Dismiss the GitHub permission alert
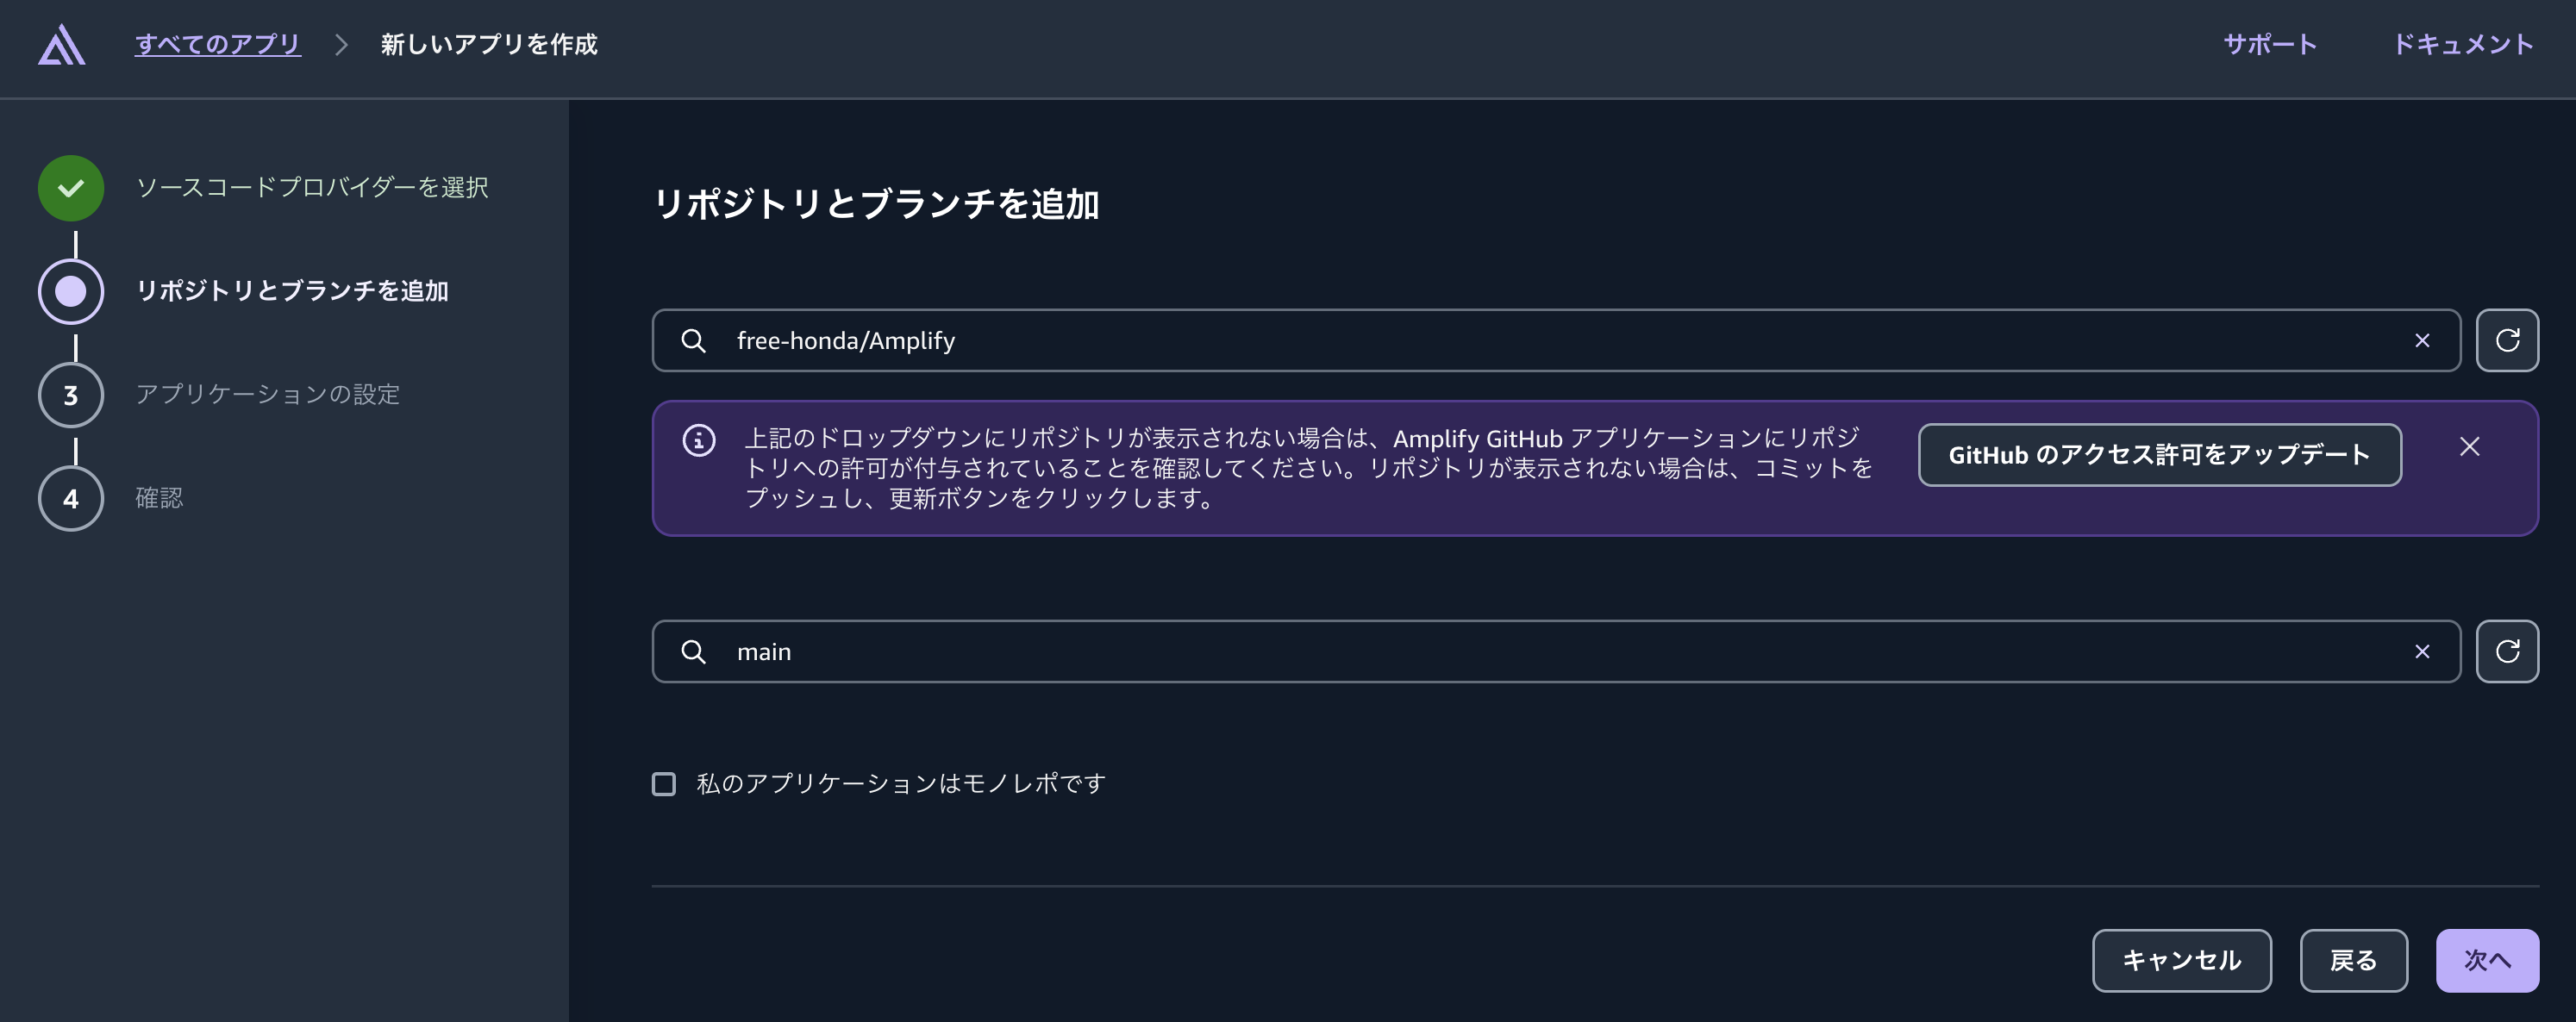The image size is (2576, 1022). [x=2469, y=446]
